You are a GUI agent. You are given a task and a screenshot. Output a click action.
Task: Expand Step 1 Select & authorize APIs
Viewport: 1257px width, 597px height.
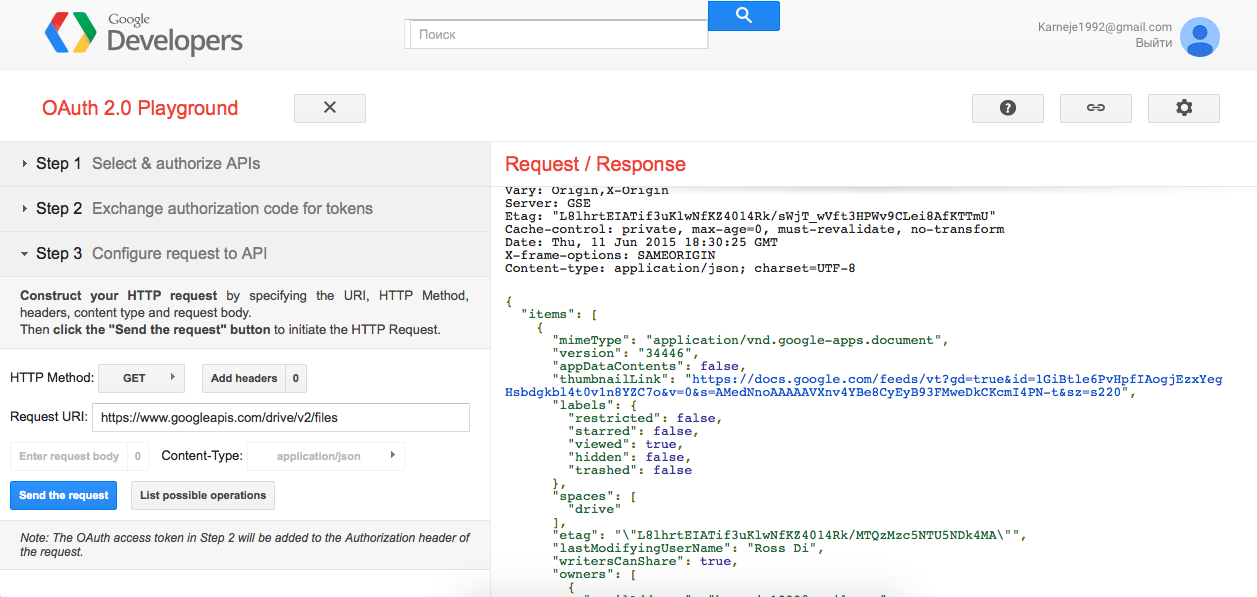(245, 164)
